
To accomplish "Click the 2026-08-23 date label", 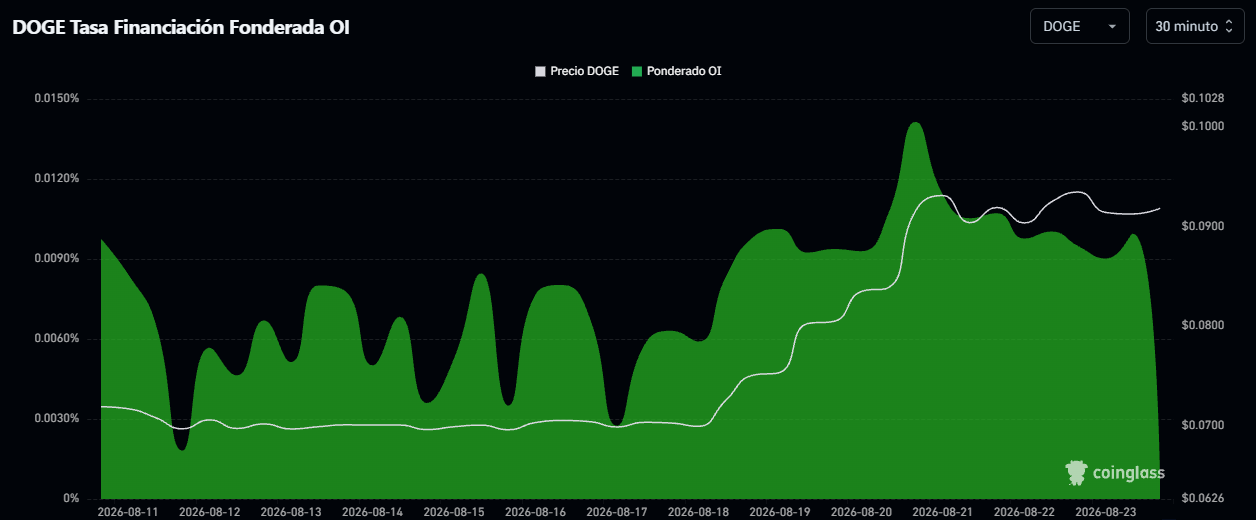I will pos(1106,512).
